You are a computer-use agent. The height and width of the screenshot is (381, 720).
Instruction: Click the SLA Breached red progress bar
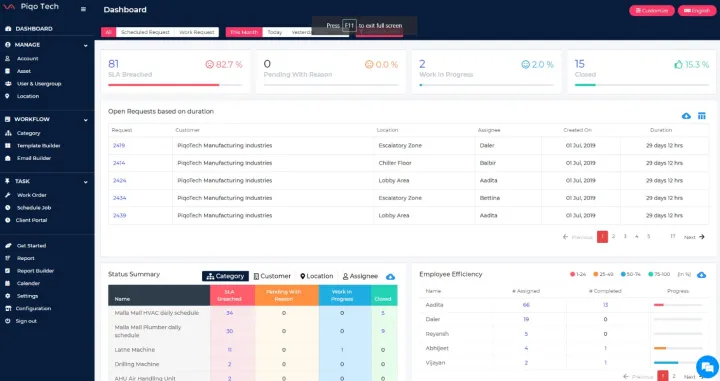tap(163, 85)
